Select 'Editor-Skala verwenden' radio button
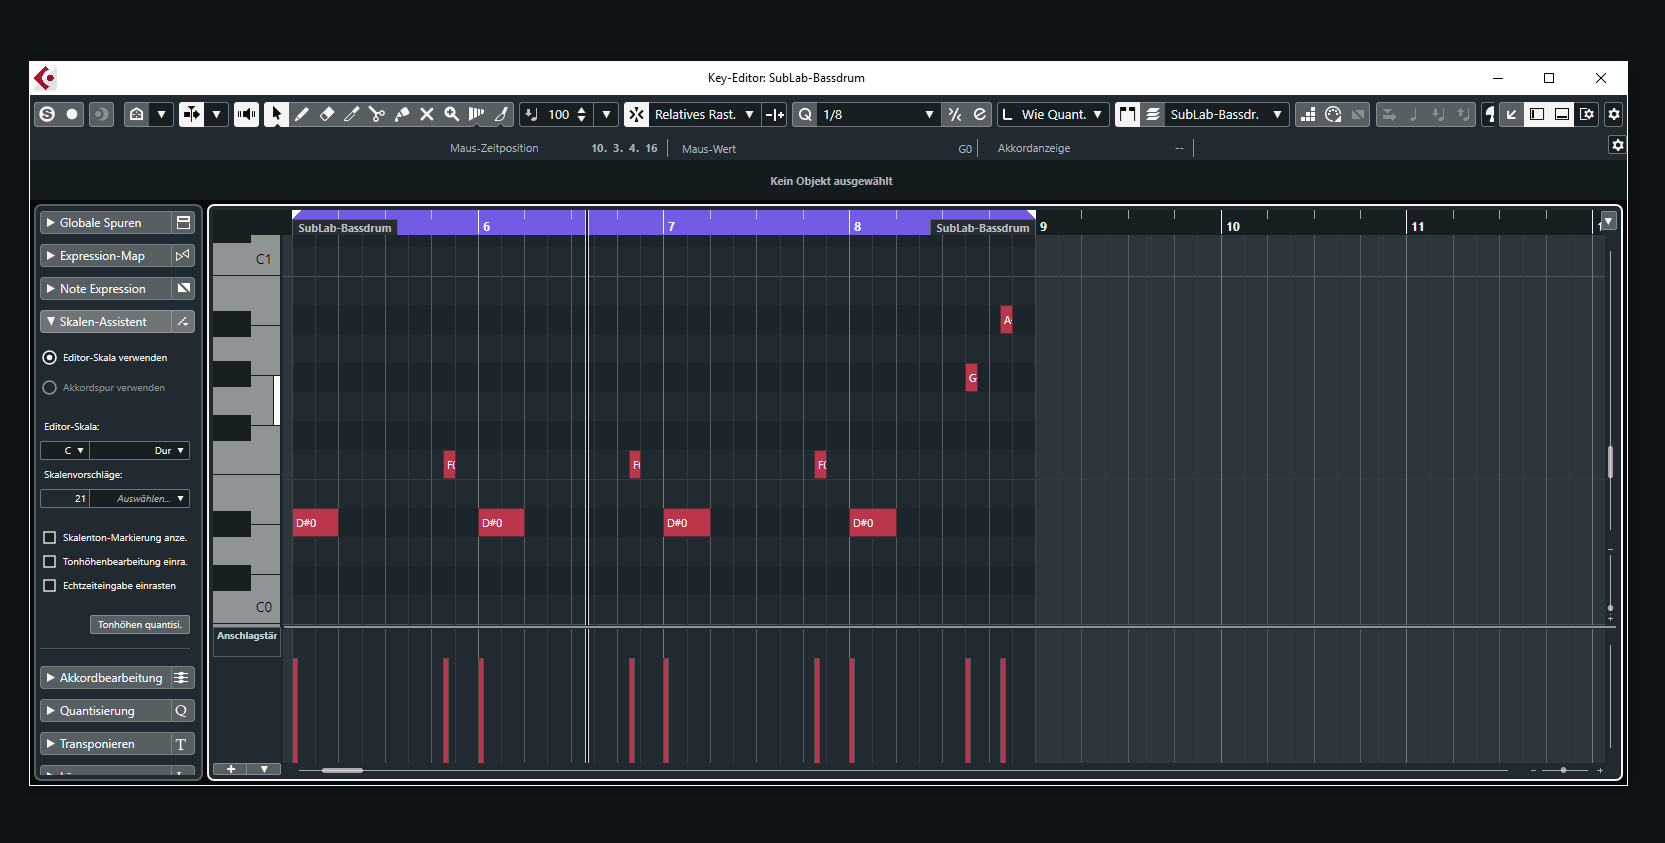The image size is (1665, 843). click(x=50, y=357)
